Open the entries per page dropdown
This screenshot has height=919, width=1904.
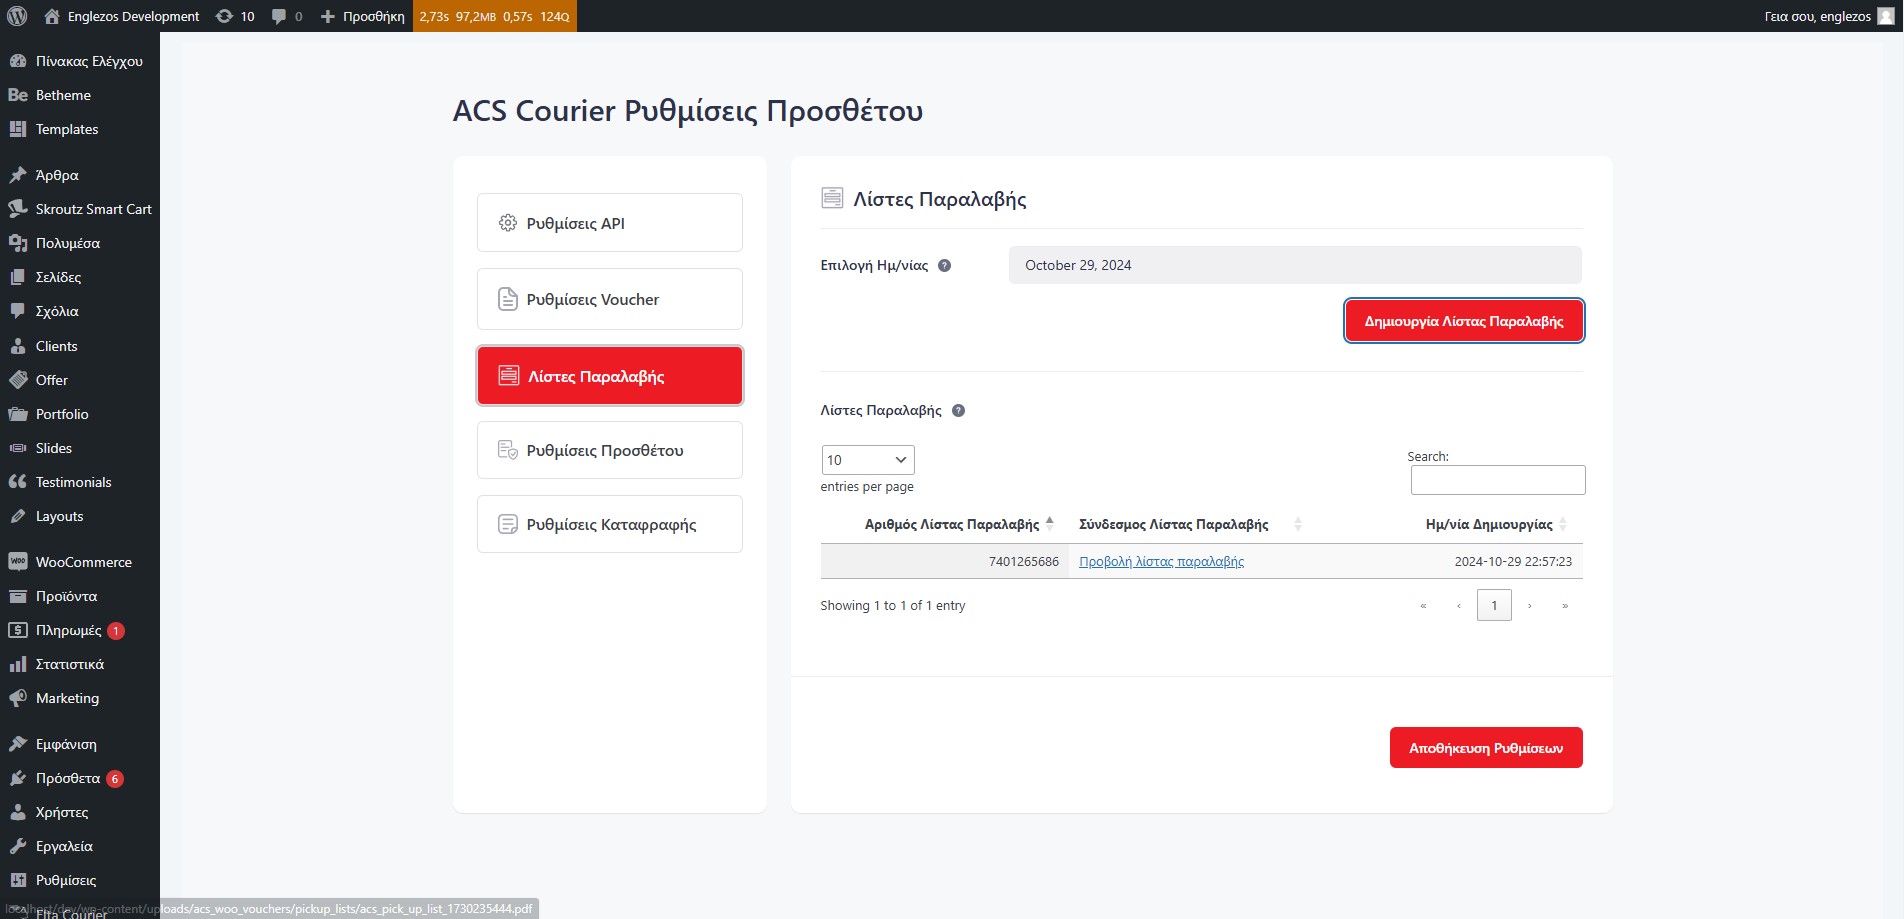pos(868,460)
